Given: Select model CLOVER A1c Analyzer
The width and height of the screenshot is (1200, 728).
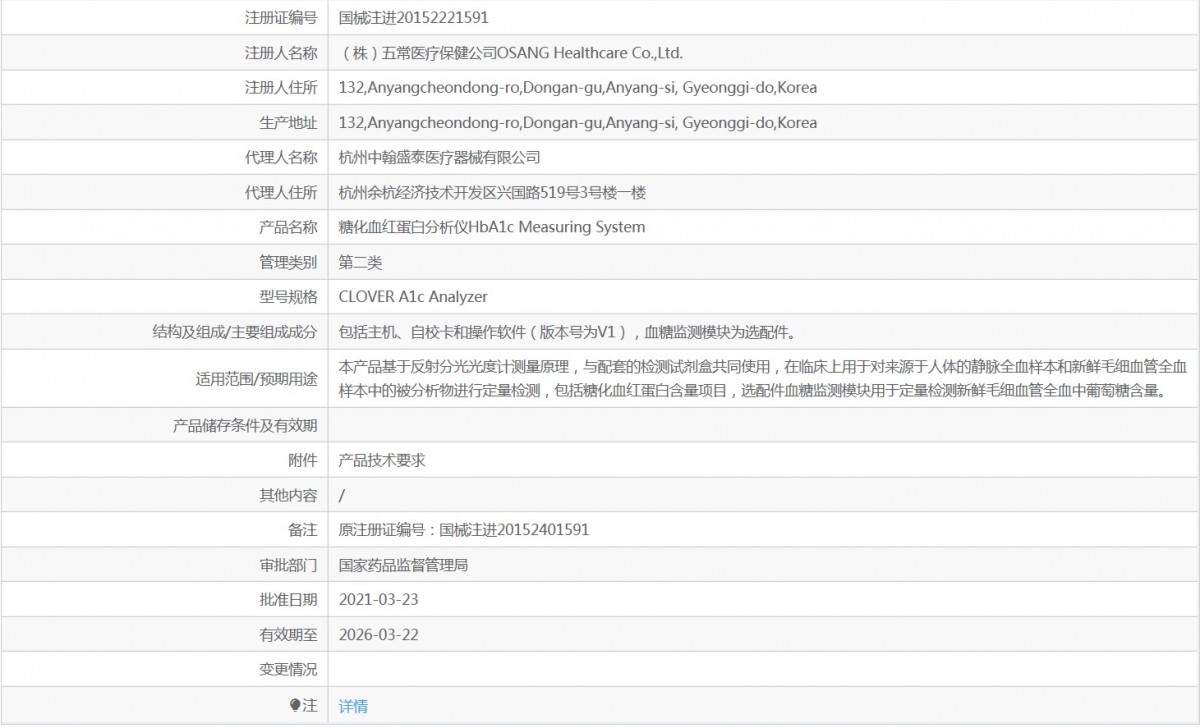Looking at the screenshot, I should tap(413, 297).
